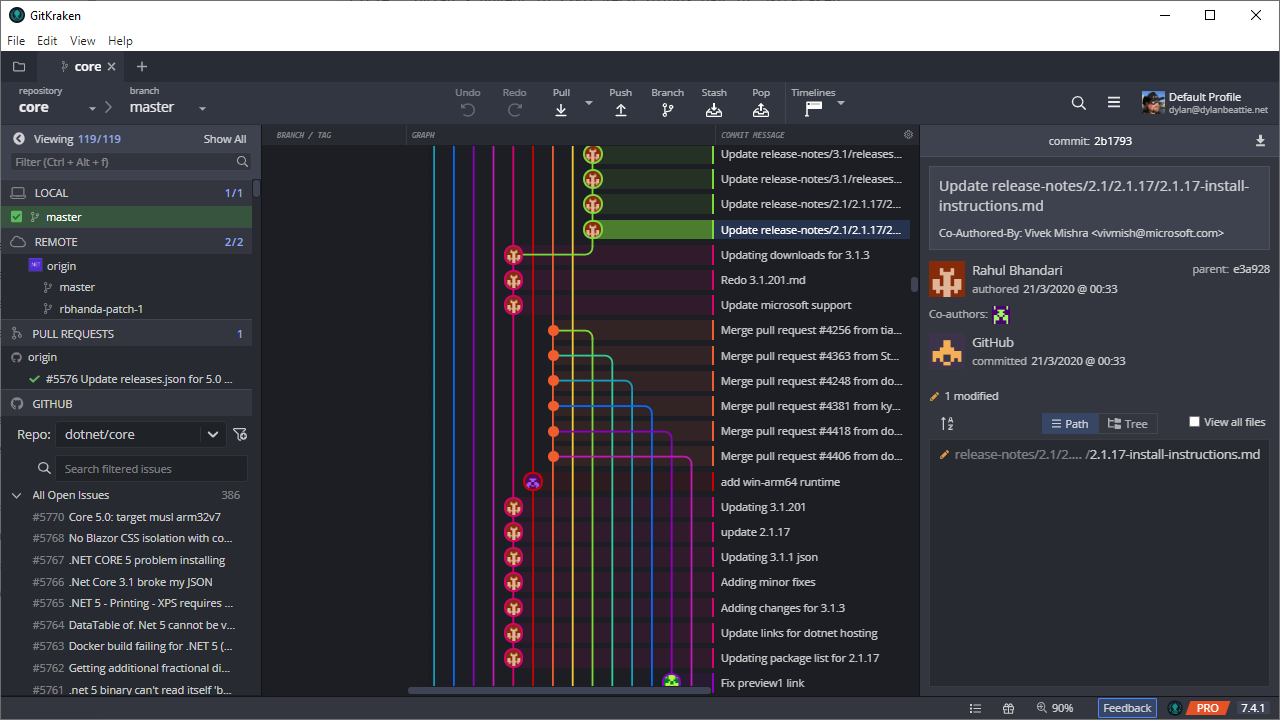1280x720 pixels.
Task: Collapse the REMOTE section header
Action: click(126, 242)
